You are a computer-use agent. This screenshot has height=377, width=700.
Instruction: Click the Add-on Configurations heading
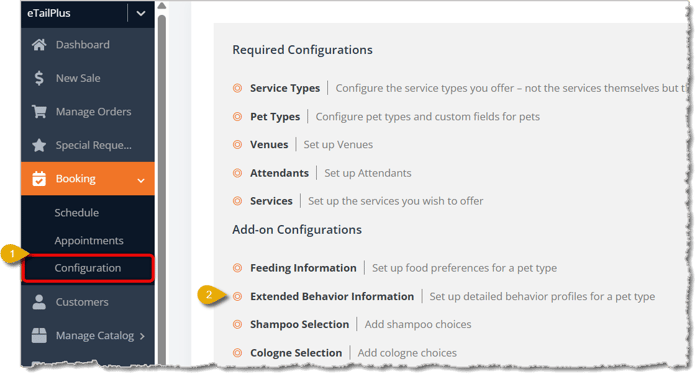click(x=297, y=230)
